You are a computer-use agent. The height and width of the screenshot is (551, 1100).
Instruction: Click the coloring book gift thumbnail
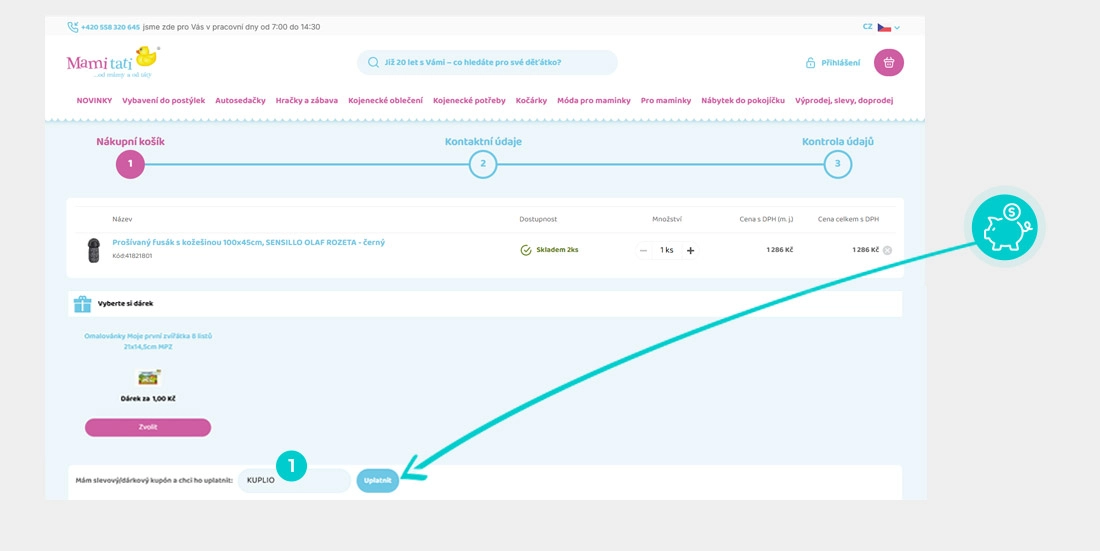click(148, 378)
